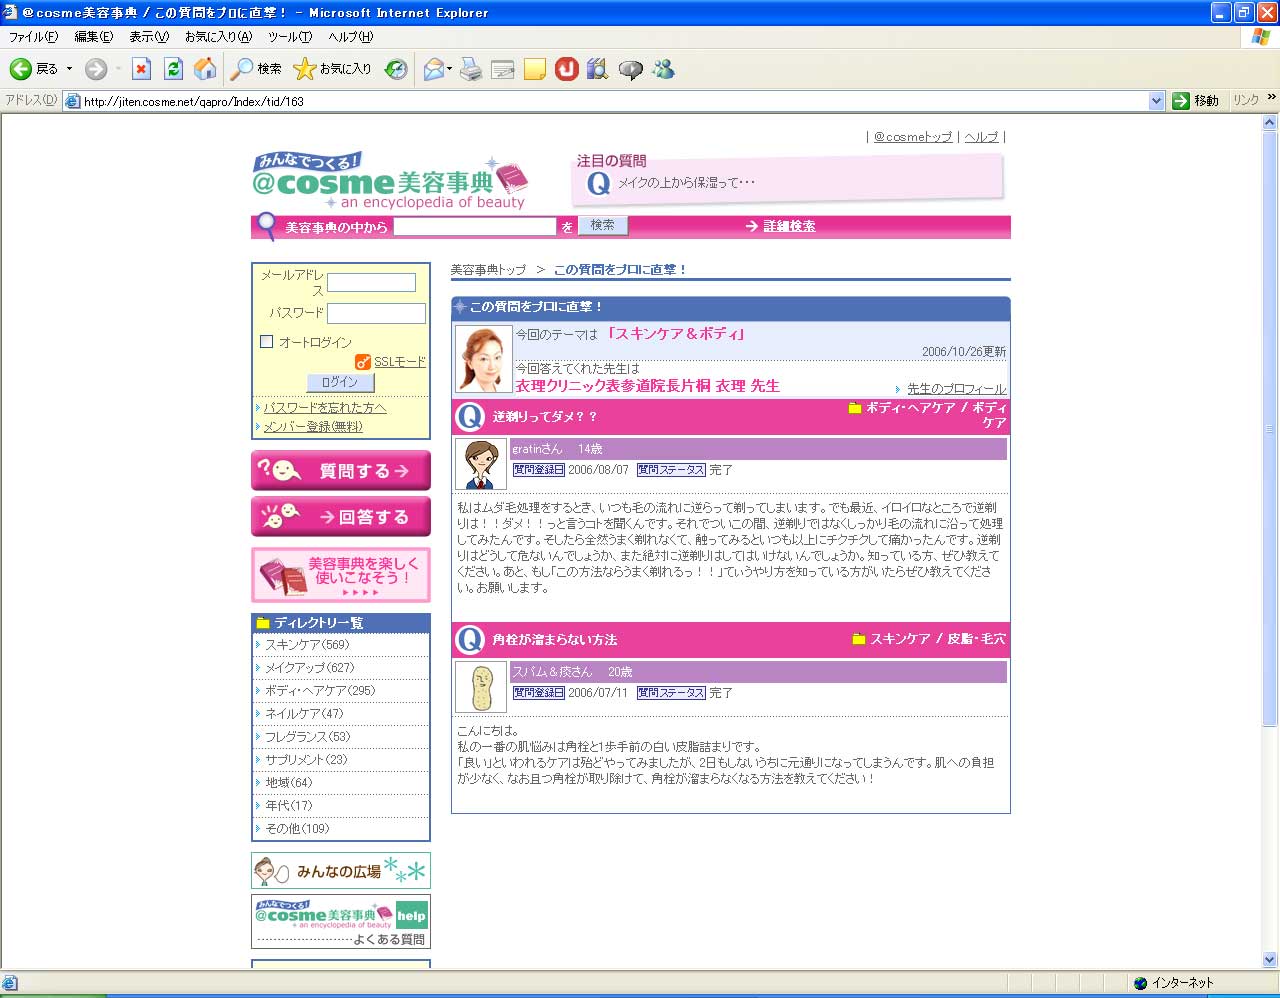This screenshot has height=998, width=1280.
Task: Open the ツール(T) menu
Action: (289, 37)
